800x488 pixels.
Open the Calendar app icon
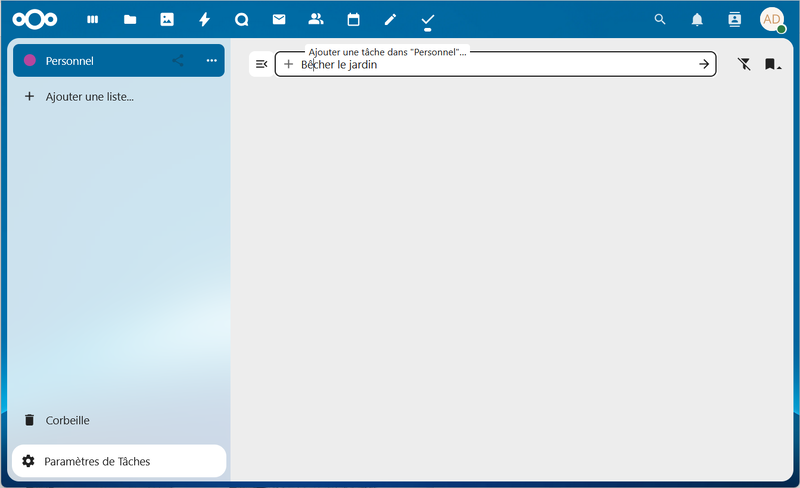pos(353,19)
